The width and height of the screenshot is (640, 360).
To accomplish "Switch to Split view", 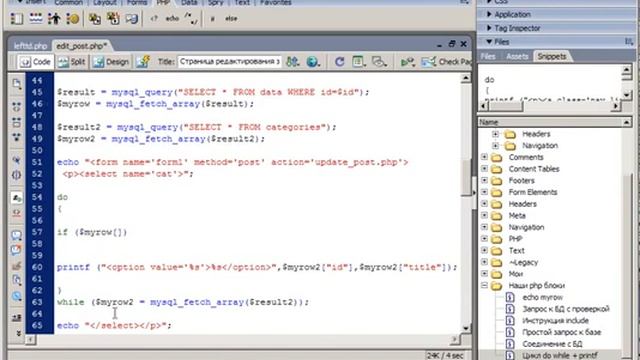I will tap(71, 62).
